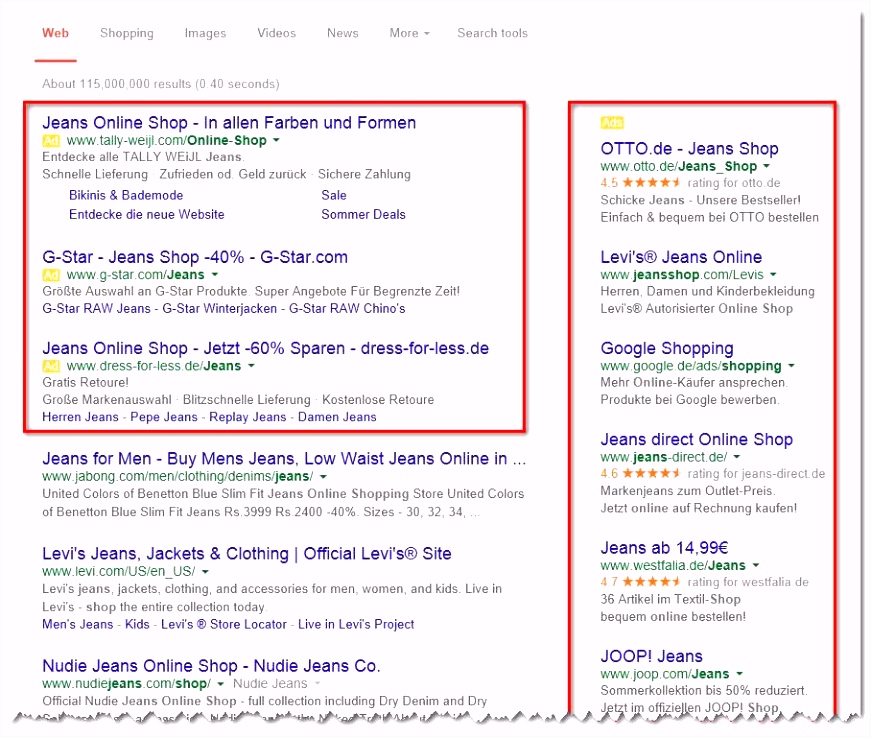Open the 'Jeans ab 14,99€' ad

click(x=664, y=548)
